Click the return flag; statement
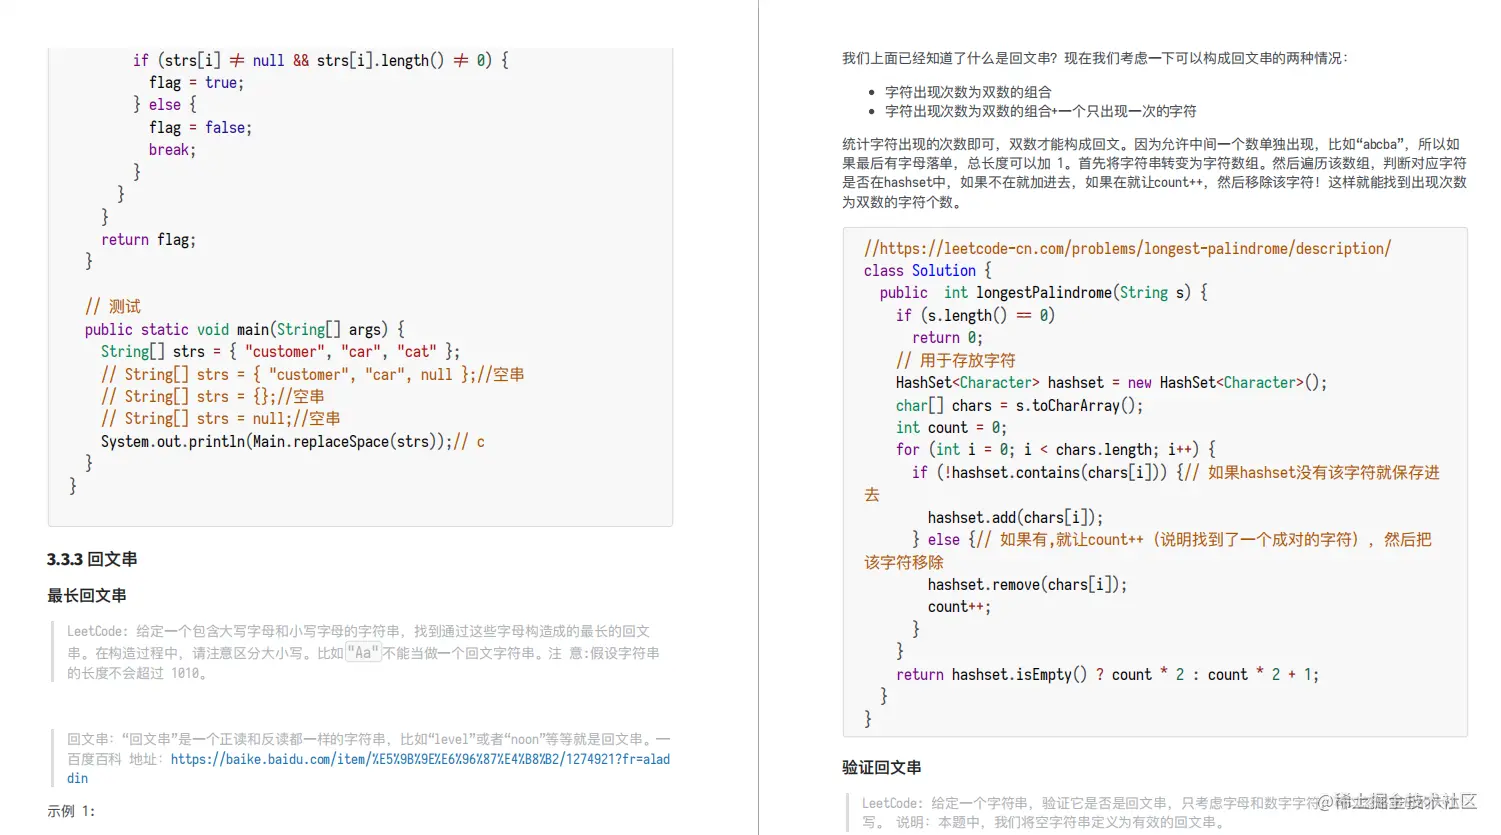 (147, 239)
